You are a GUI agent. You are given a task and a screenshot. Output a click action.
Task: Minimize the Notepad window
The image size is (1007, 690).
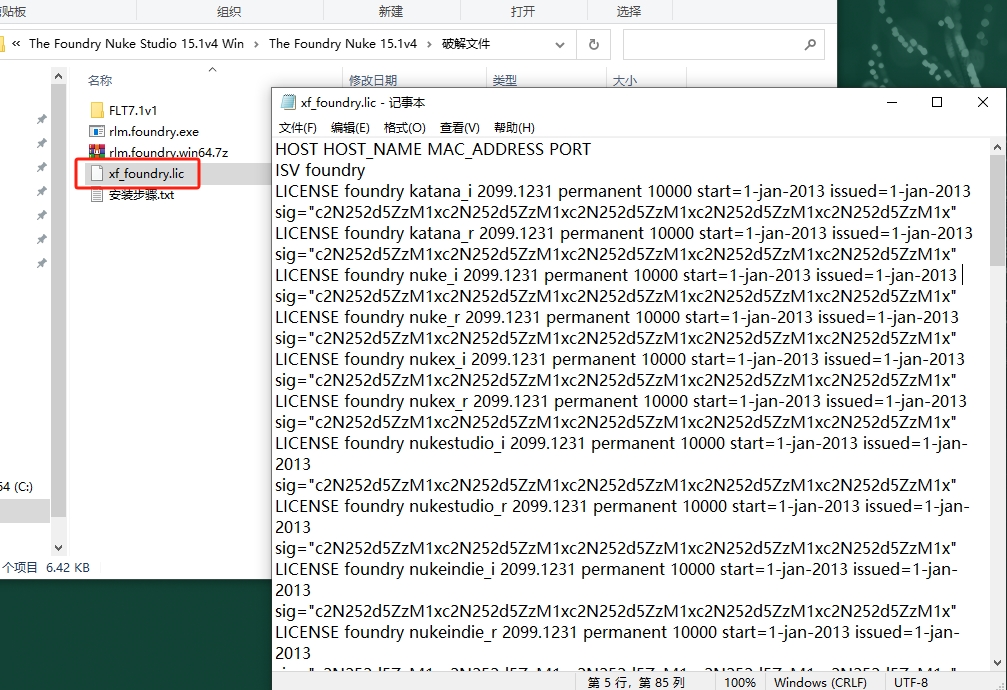tap(892, 102)
